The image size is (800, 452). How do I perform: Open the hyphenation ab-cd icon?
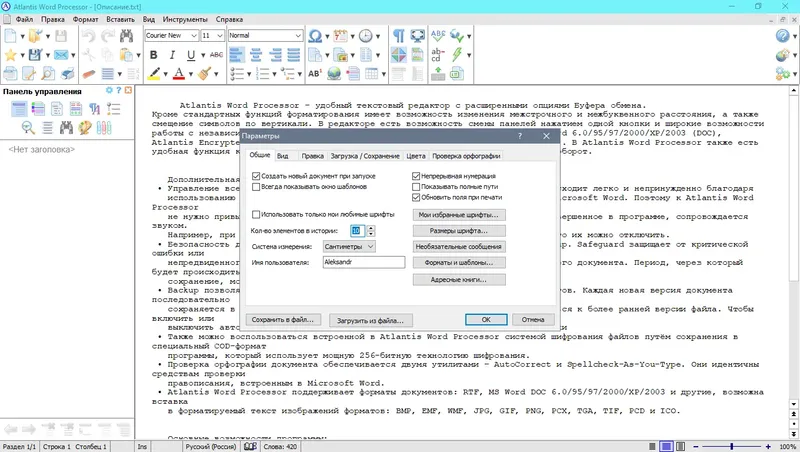point(438,55)
